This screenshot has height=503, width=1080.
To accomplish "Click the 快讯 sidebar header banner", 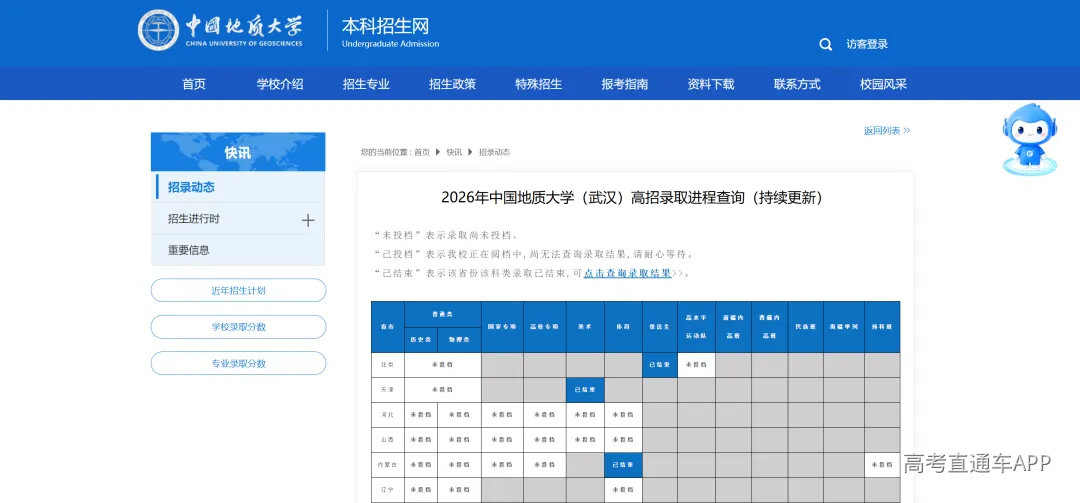I will 238,152.
